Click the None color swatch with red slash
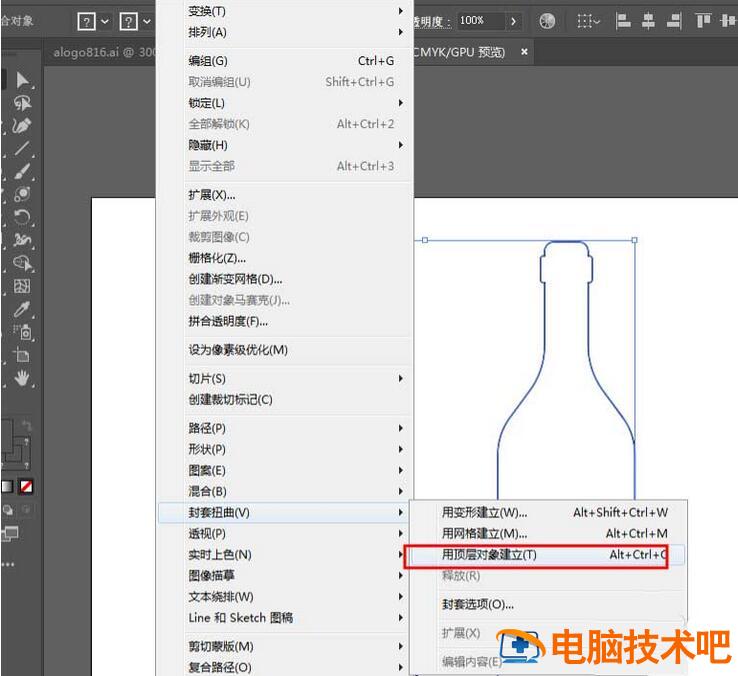This screenshot has width=738, height=676. pyautogui.click(x=26, y=486)
